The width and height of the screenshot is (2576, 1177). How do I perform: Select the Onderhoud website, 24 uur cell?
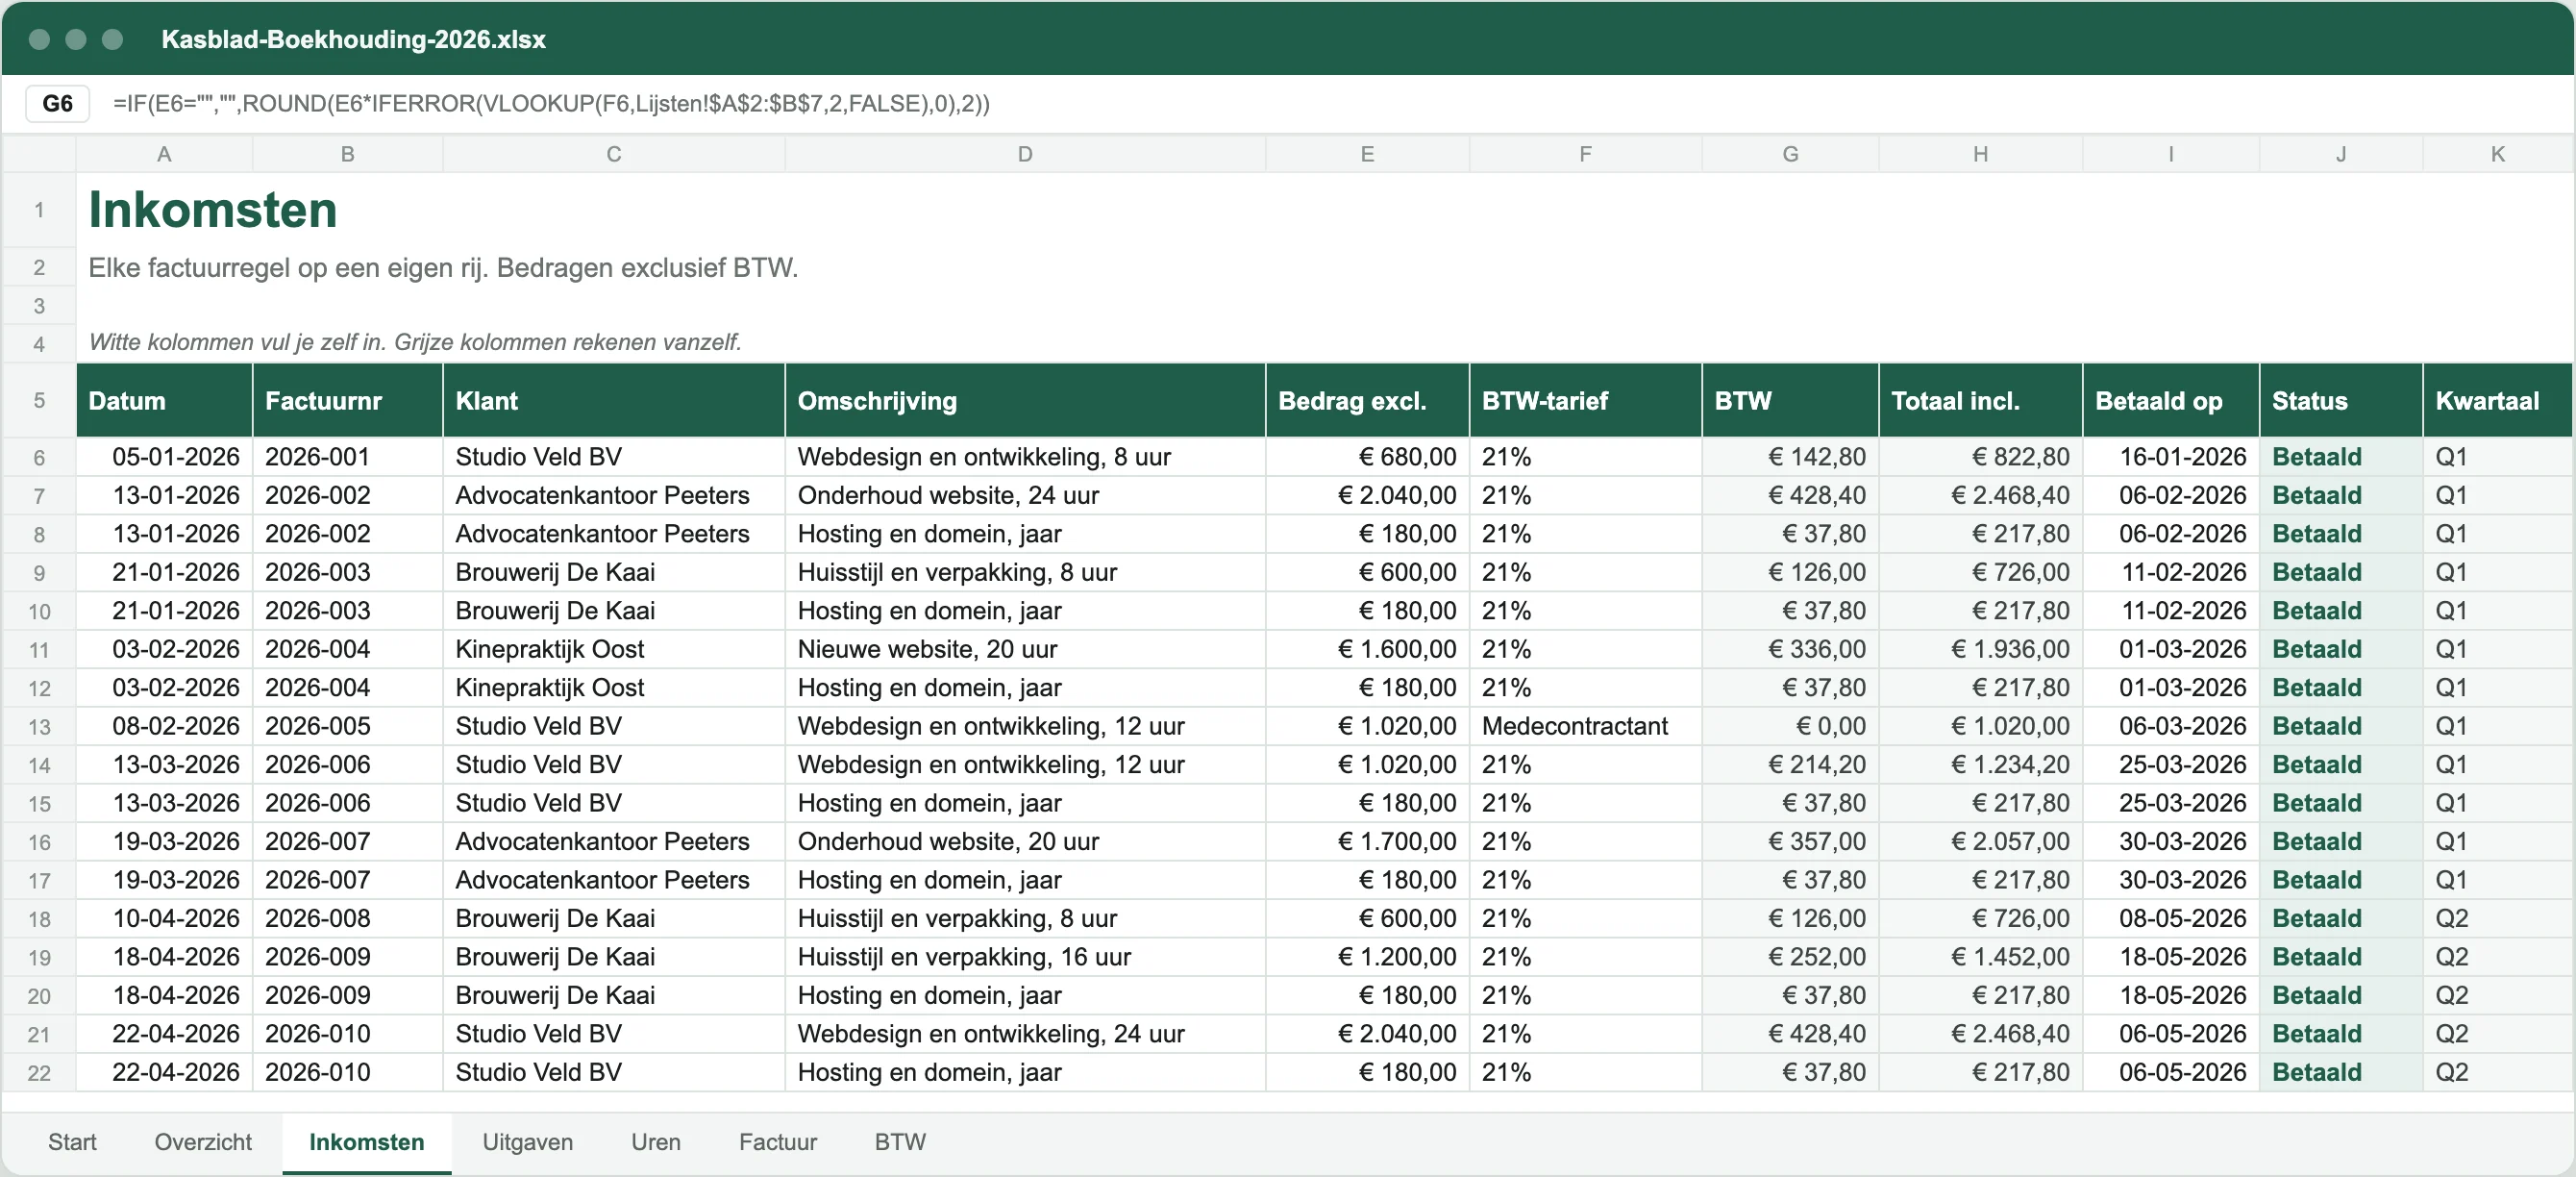1025,495
